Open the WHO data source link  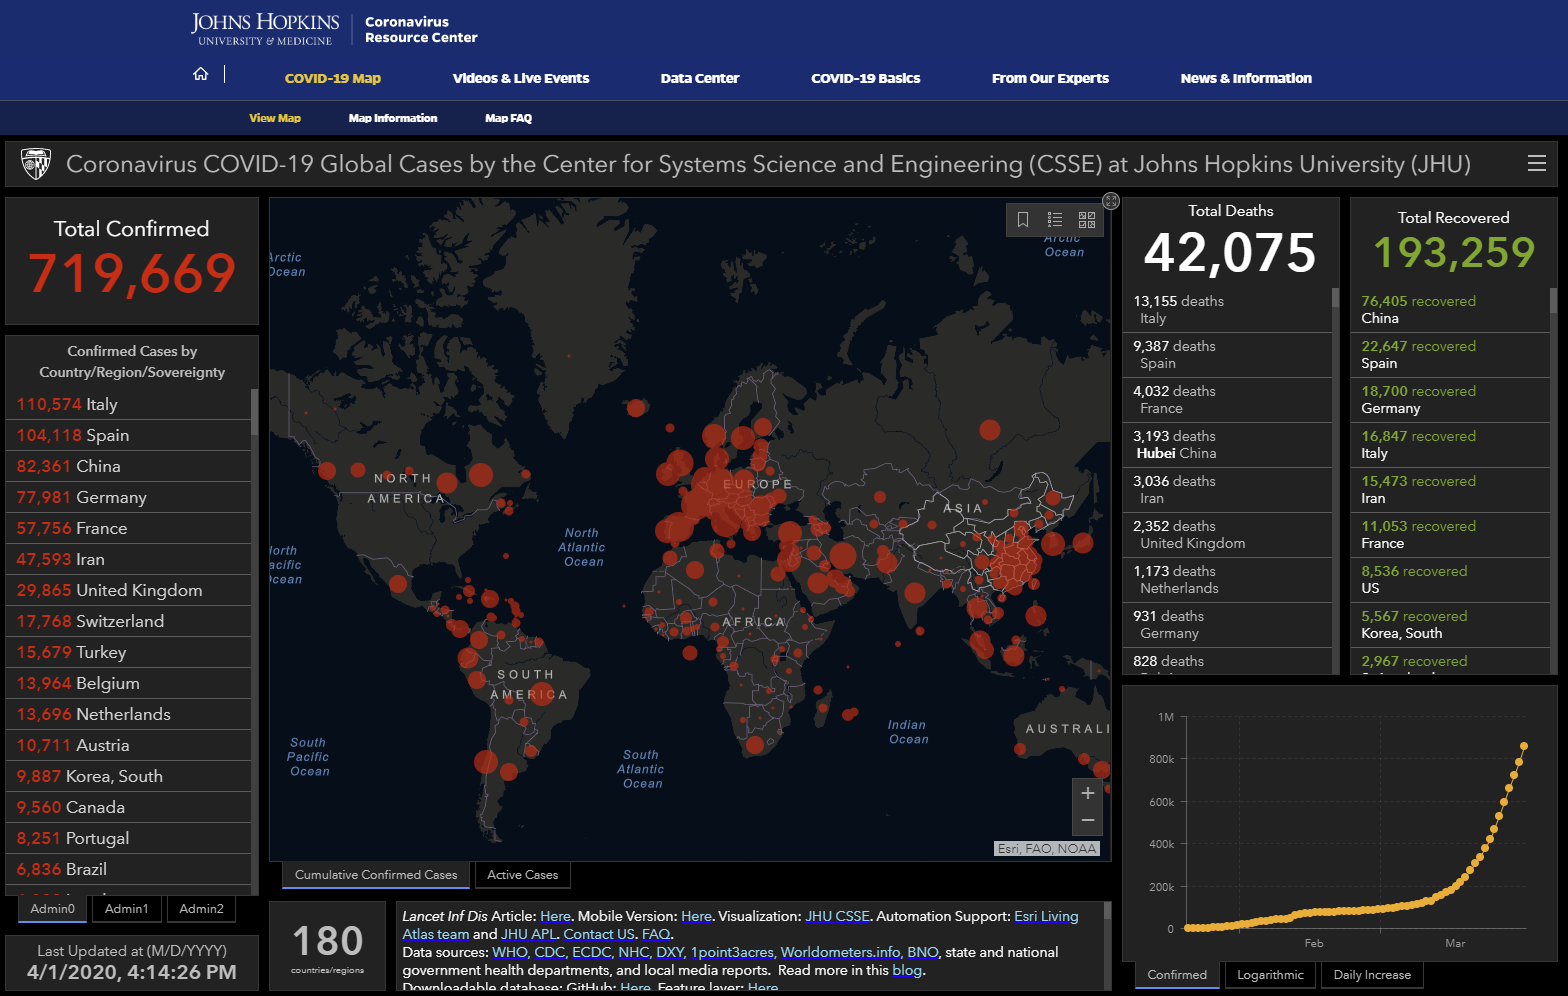pos(510,952)
